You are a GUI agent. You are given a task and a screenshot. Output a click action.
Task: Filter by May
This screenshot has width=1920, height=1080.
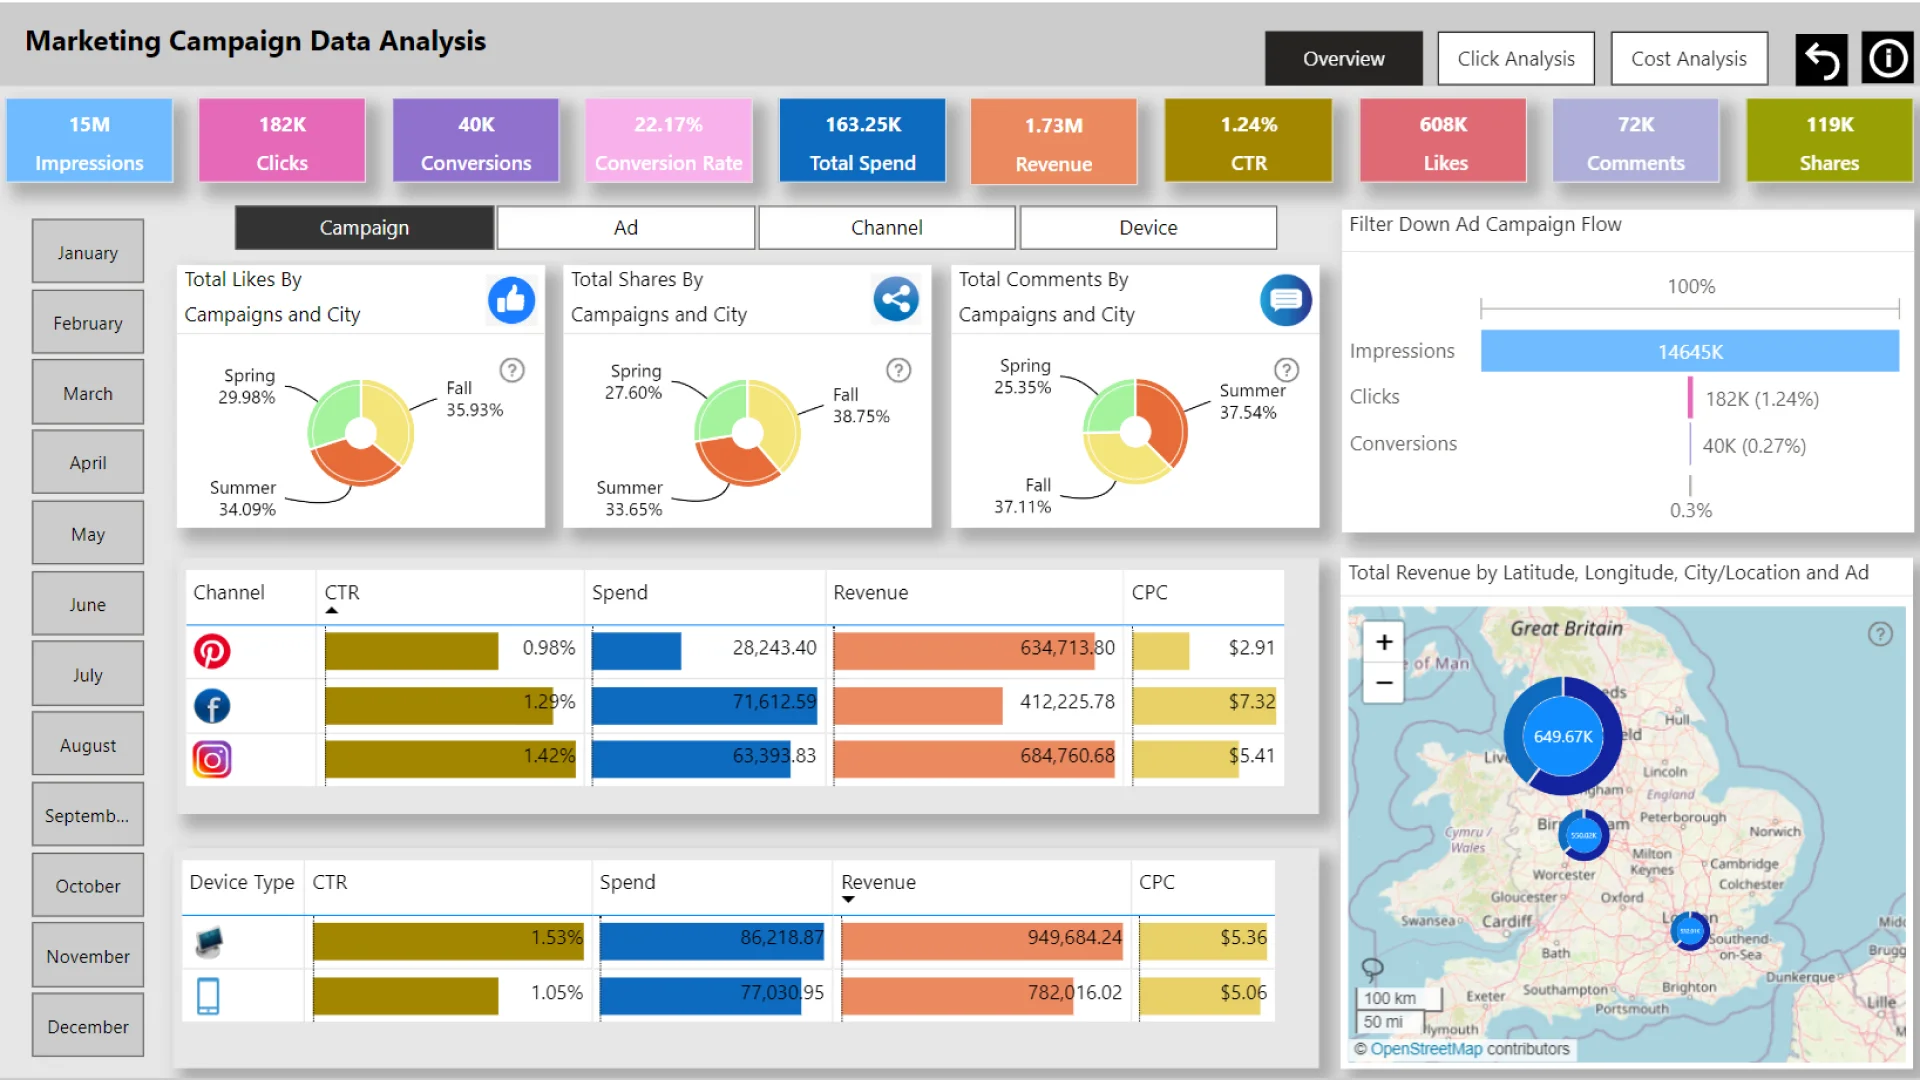(88, 534)
